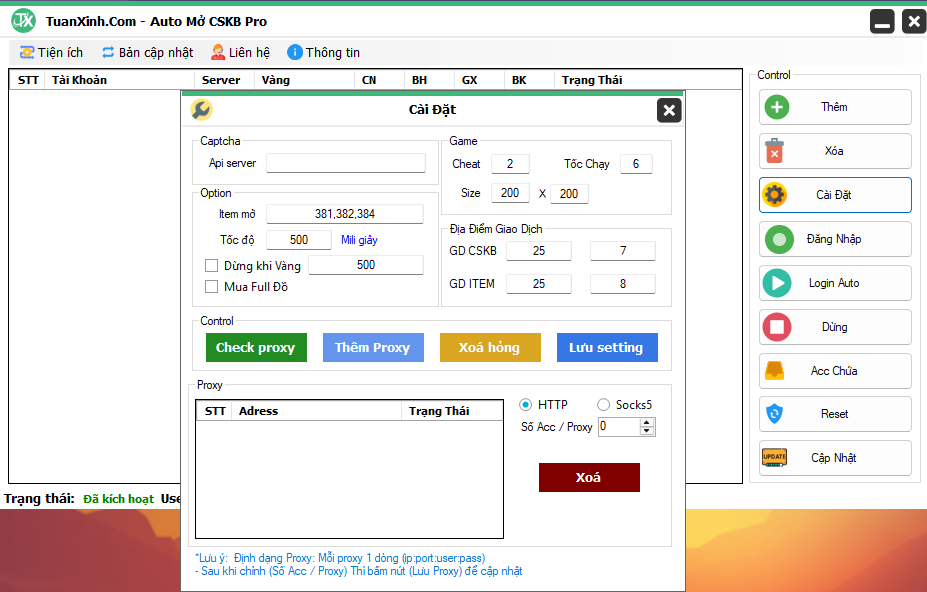Open the Tiện ích menu
Viewport: 927px width, 592px height.
pos(52,52)
